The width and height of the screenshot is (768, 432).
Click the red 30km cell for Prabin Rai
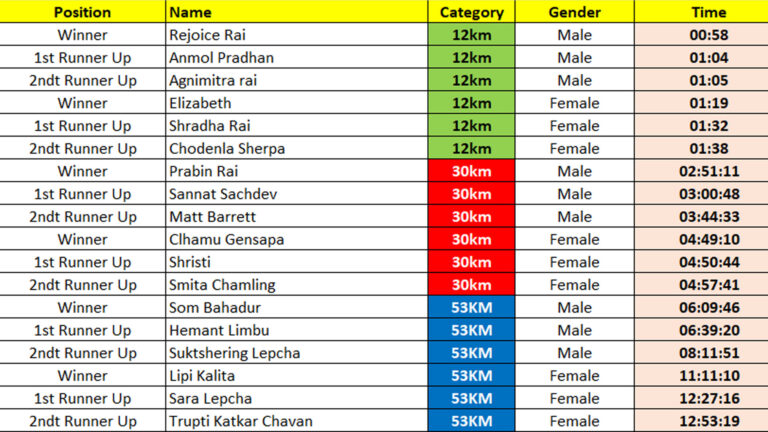pyautogui.click(x=471, y=171)
